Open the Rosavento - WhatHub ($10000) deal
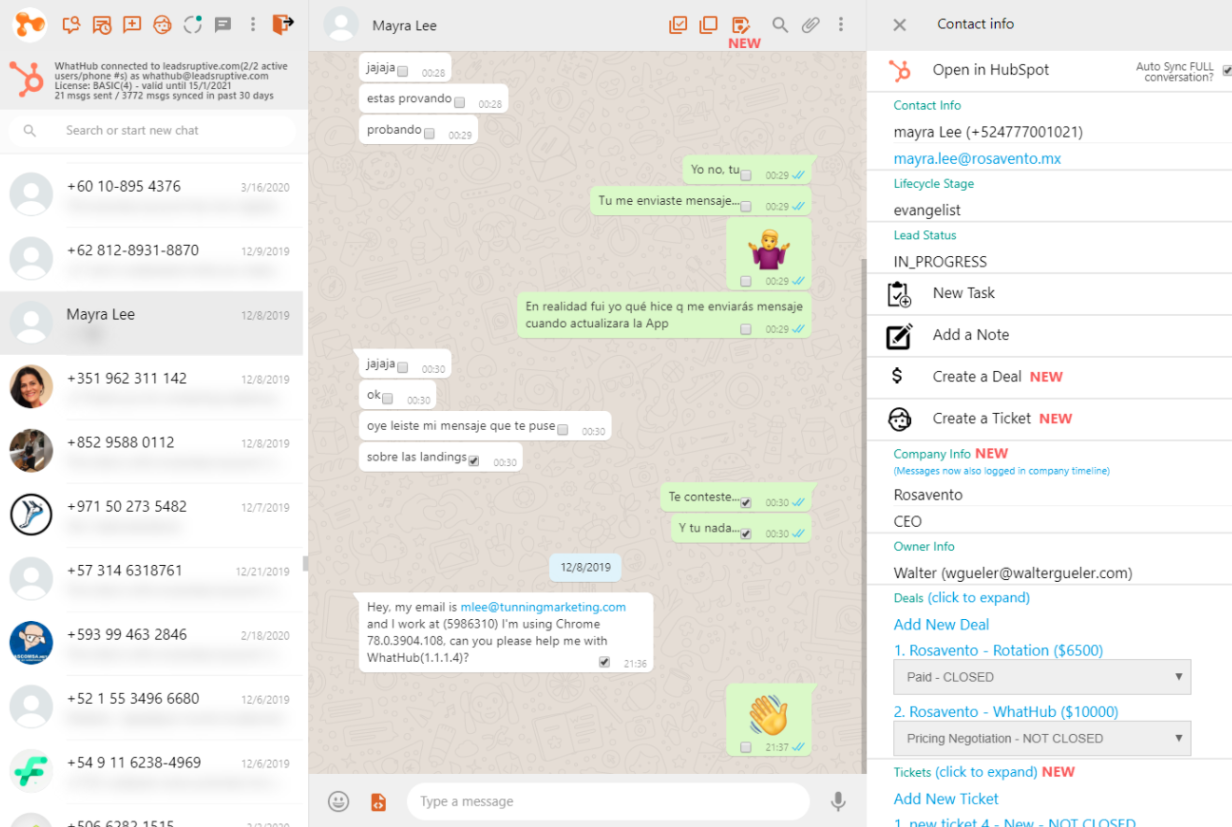The image size is (1232, 827). pos(1006,712)
